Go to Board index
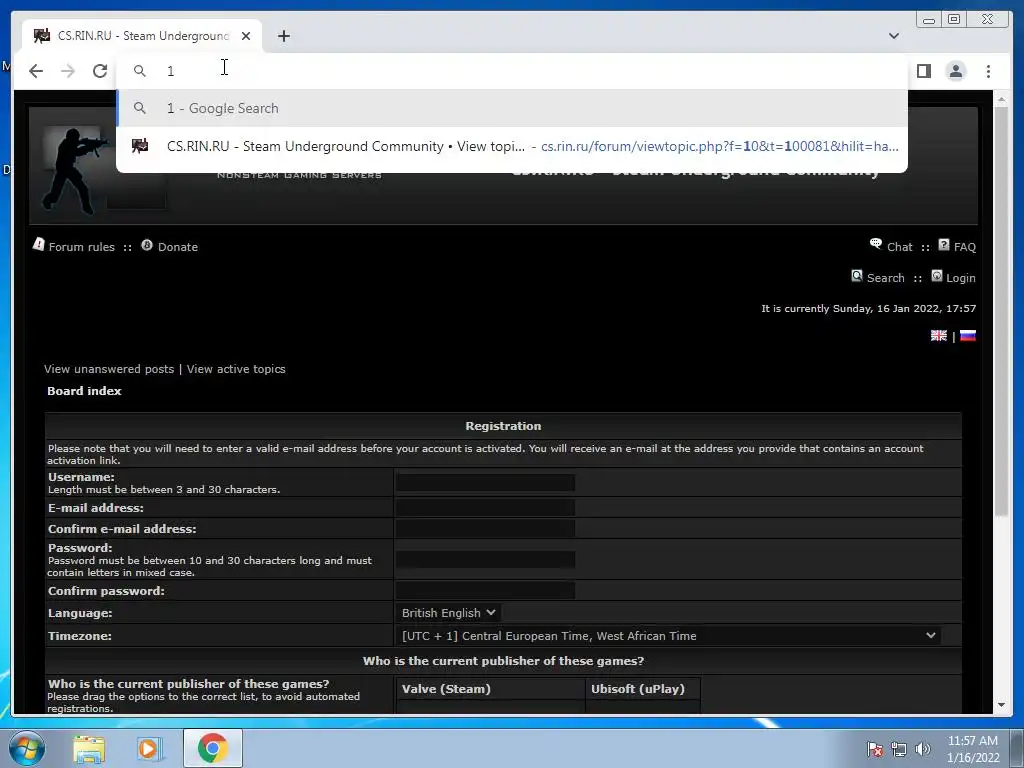The width and height of the screenshot is (1024, 768). 84,391
